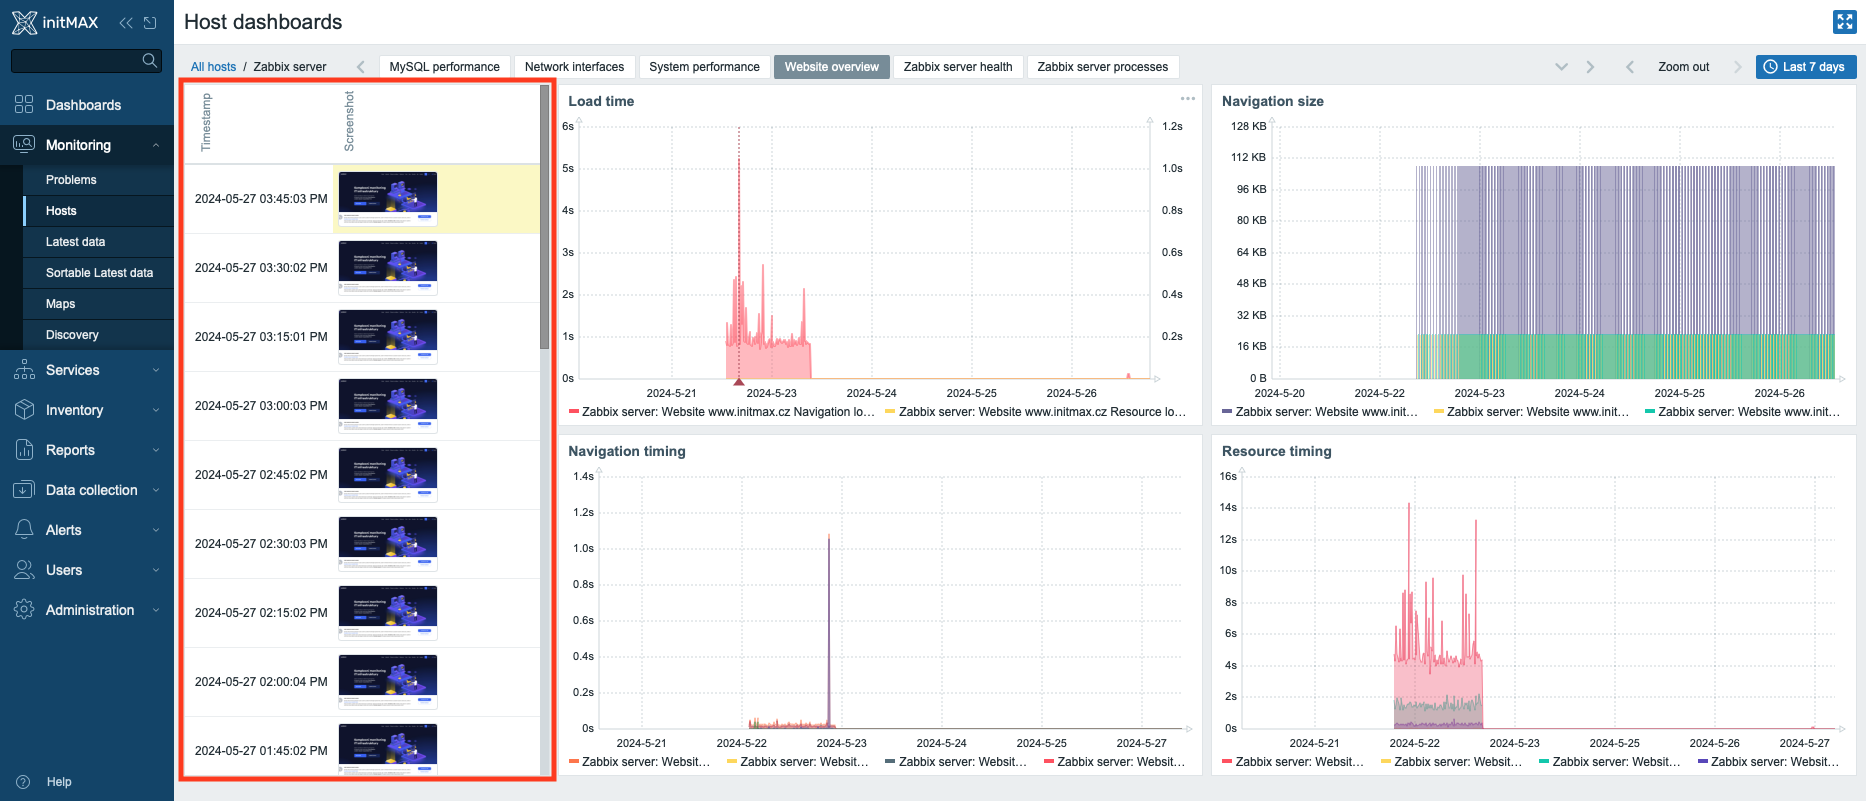Expand the Alerts section chevron
Screen dimensions: 1866x801
(156, 530)
